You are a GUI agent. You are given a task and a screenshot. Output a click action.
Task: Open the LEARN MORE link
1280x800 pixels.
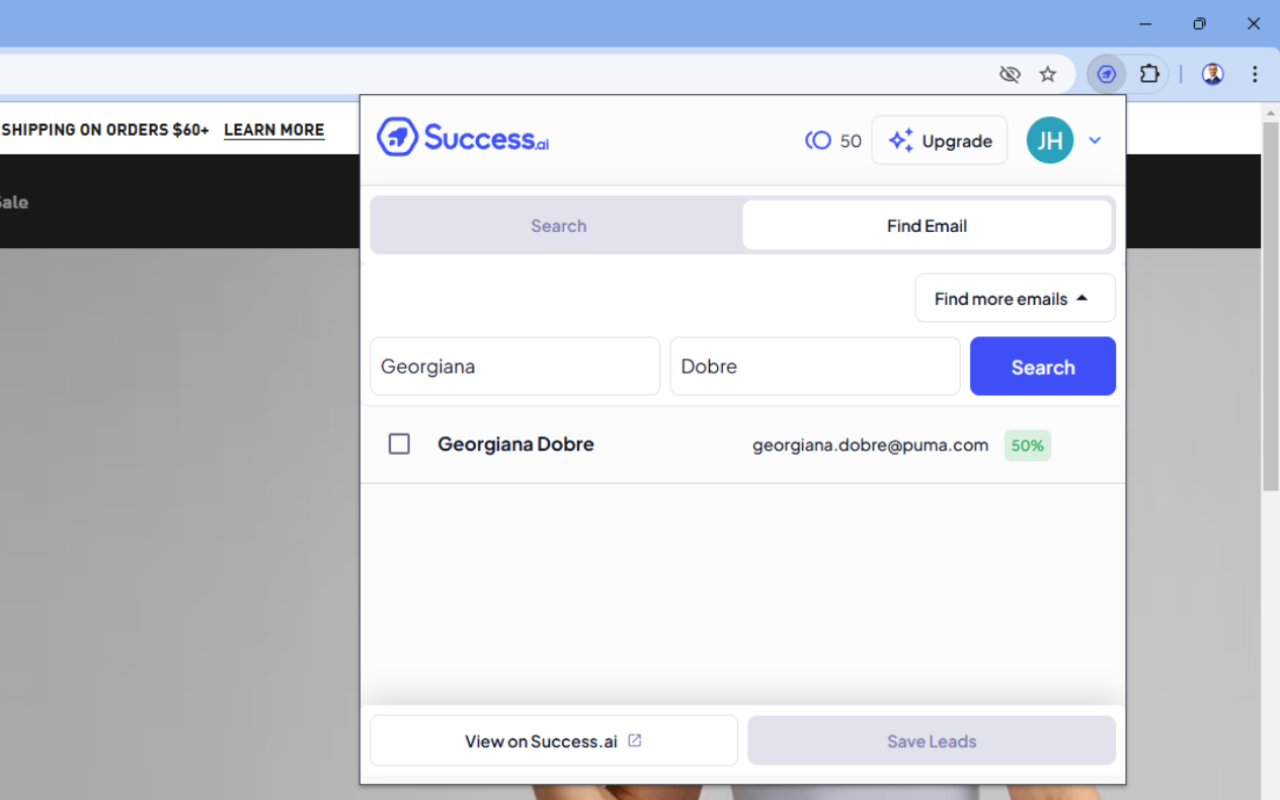coord(273,130)
